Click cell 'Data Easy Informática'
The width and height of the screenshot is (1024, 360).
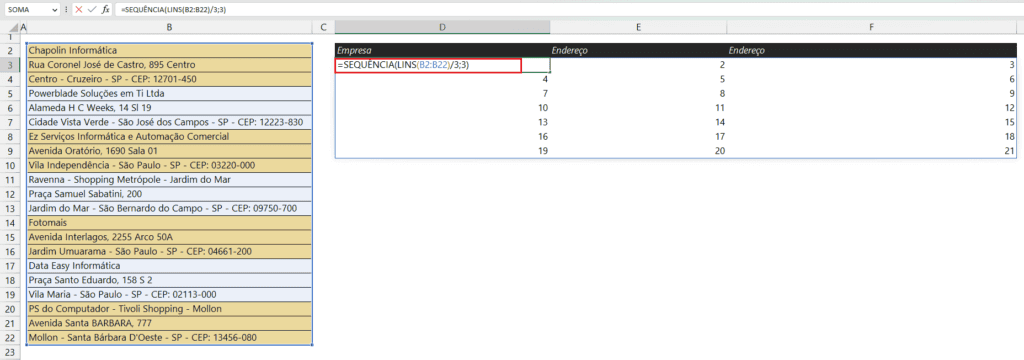point(169,266)
